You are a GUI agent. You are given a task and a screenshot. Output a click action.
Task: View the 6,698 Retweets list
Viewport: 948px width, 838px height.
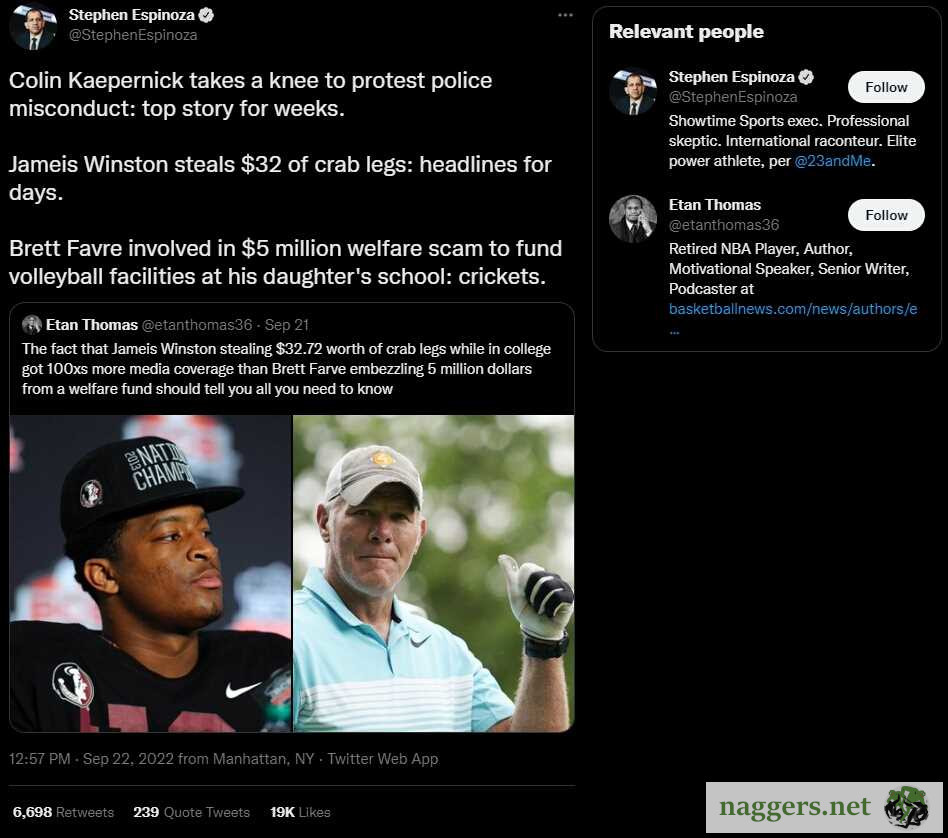pos(63,812)
